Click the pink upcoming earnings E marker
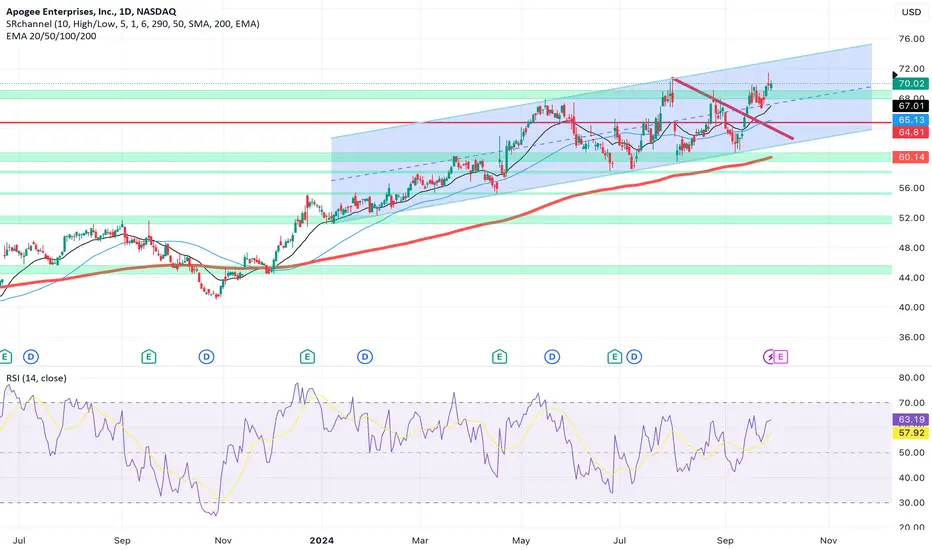 [x=780, y=357]
